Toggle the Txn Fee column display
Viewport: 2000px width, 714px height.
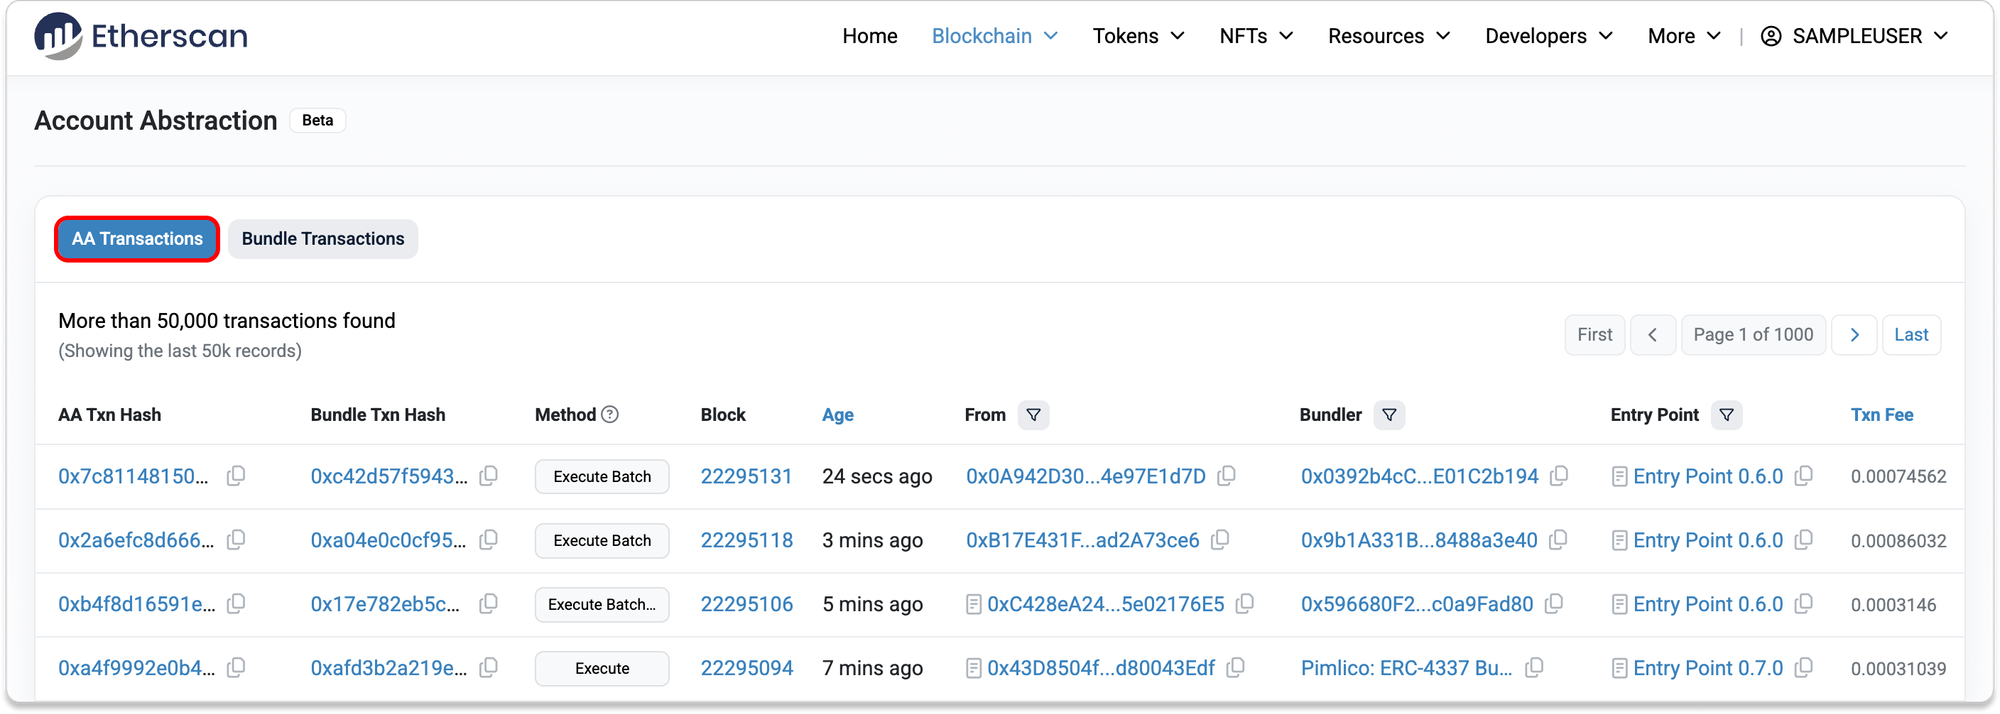pos(1881,415)
